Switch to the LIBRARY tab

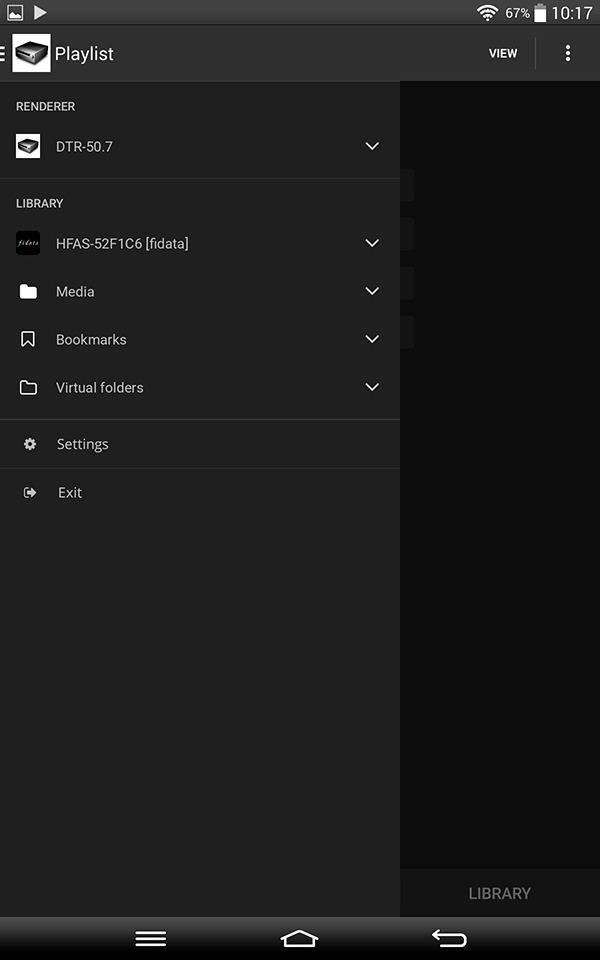tap(500, 893)
